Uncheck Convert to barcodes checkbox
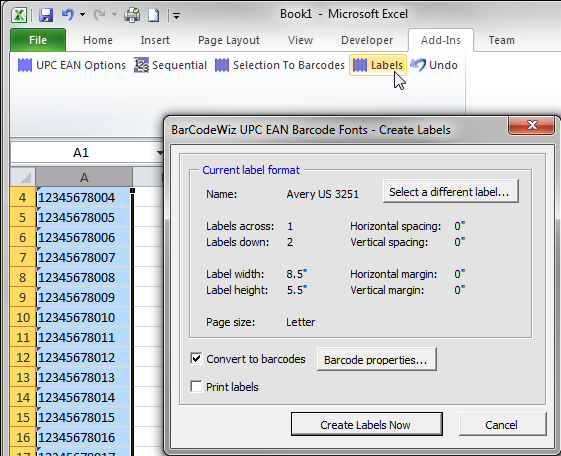Viewport: 561px width, 456px height. 196,358
